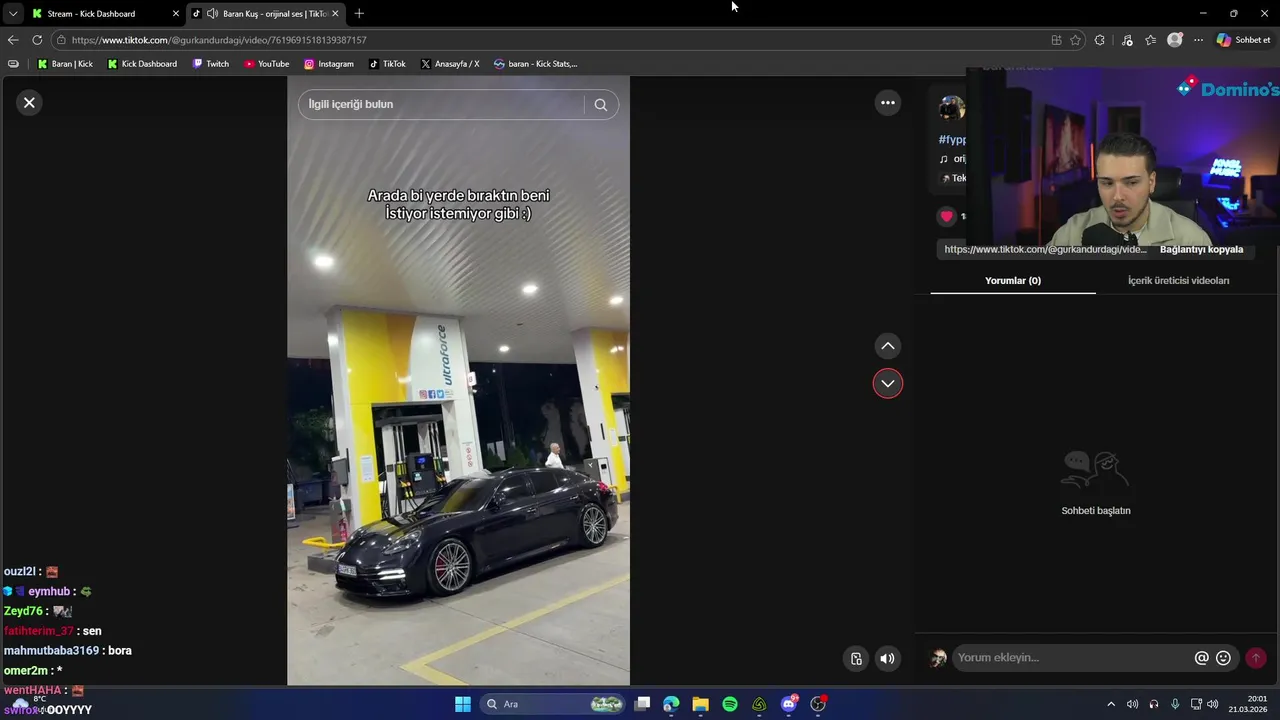Screen dimensions: 1280x720
Task: Open the YouTube bookmark
Action: [267, 64]
